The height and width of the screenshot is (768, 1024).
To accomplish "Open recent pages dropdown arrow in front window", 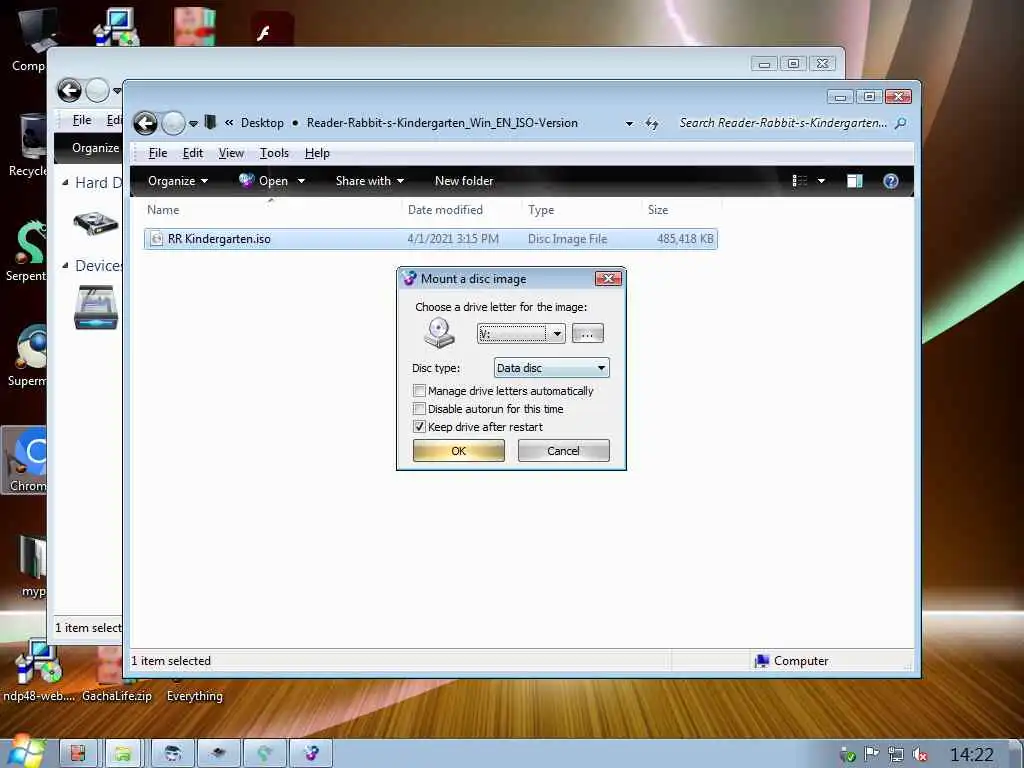I will click(193, 123).
